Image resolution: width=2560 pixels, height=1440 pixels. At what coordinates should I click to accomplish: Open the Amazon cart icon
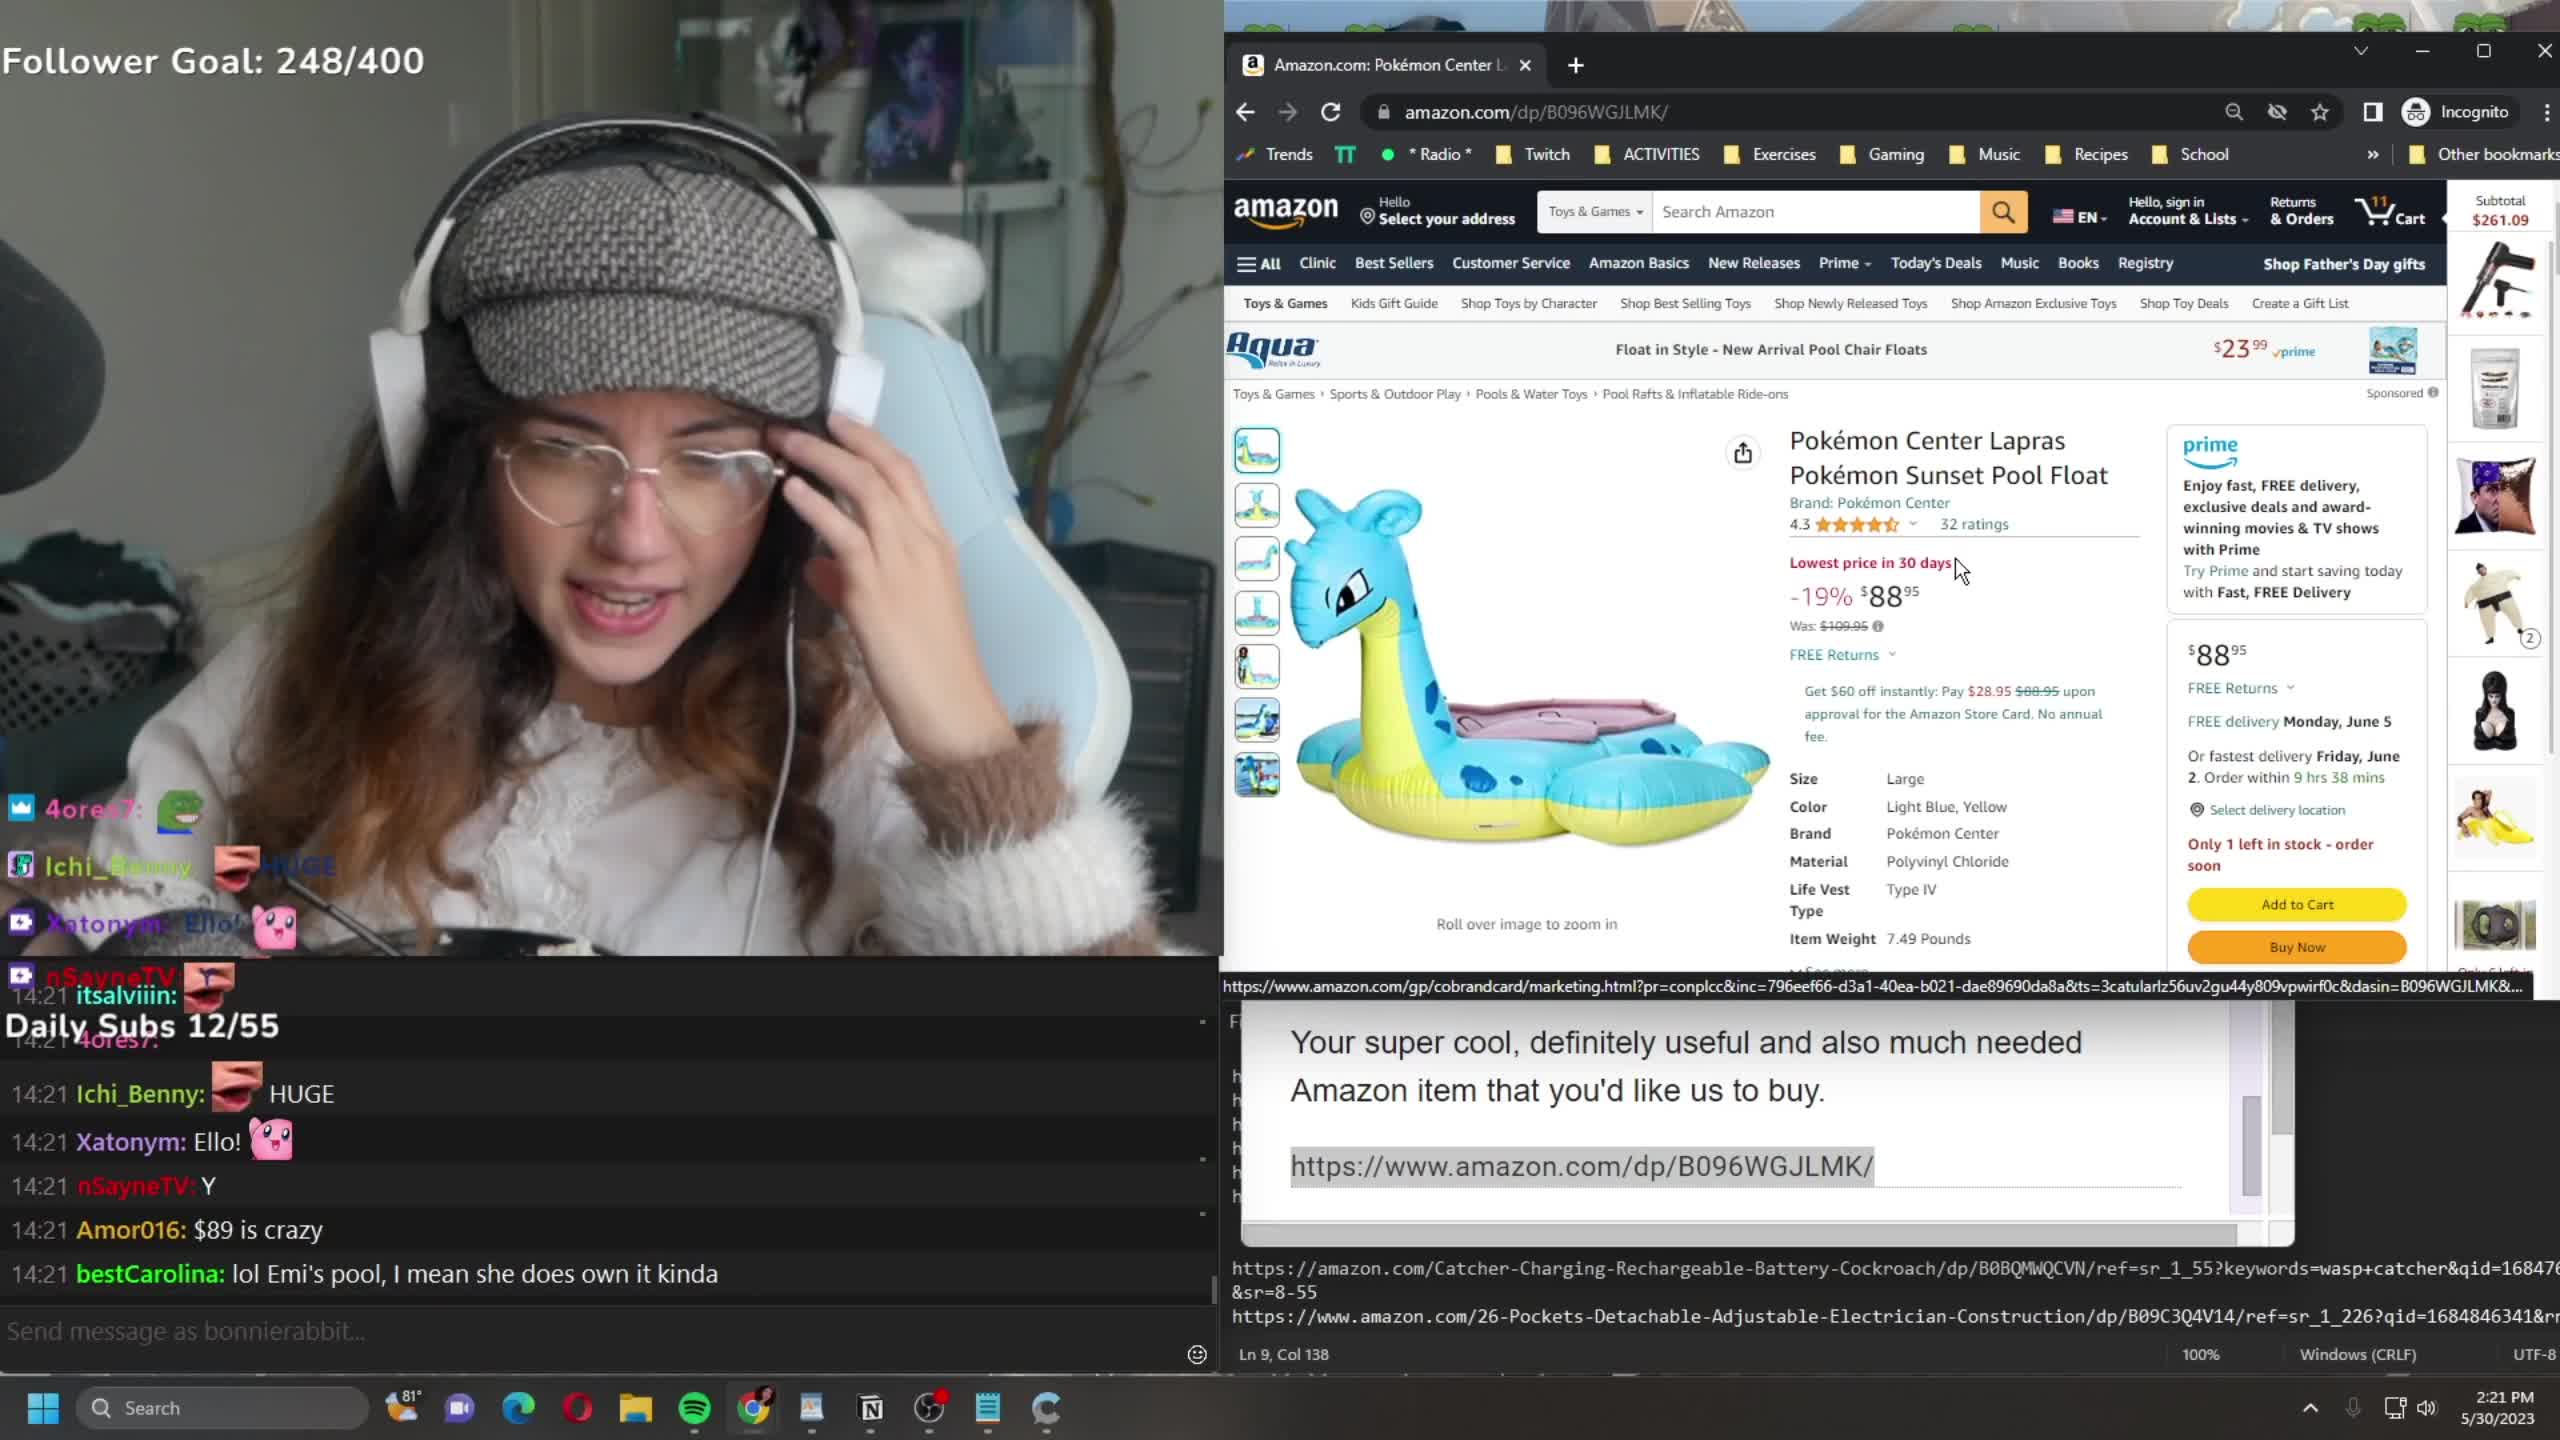(x=2389, y=212)
